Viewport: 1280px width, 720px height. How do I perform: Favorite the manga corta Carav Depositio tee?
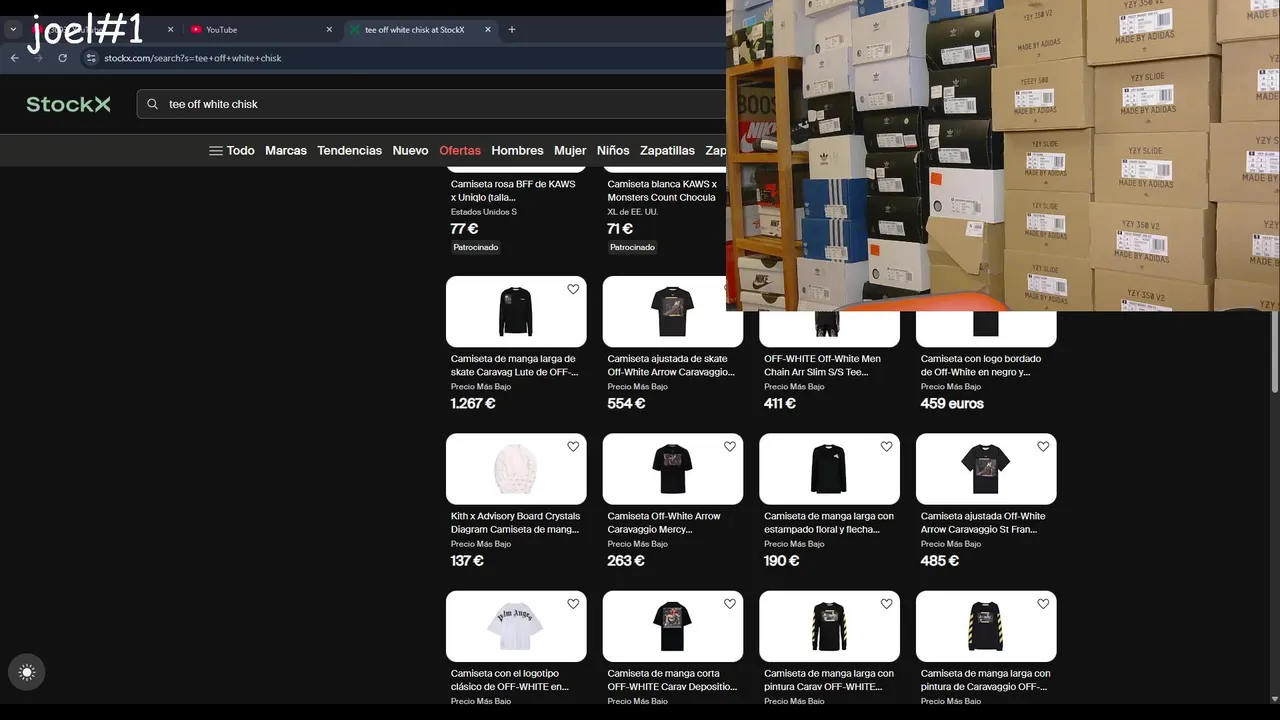tap(730, 604)
